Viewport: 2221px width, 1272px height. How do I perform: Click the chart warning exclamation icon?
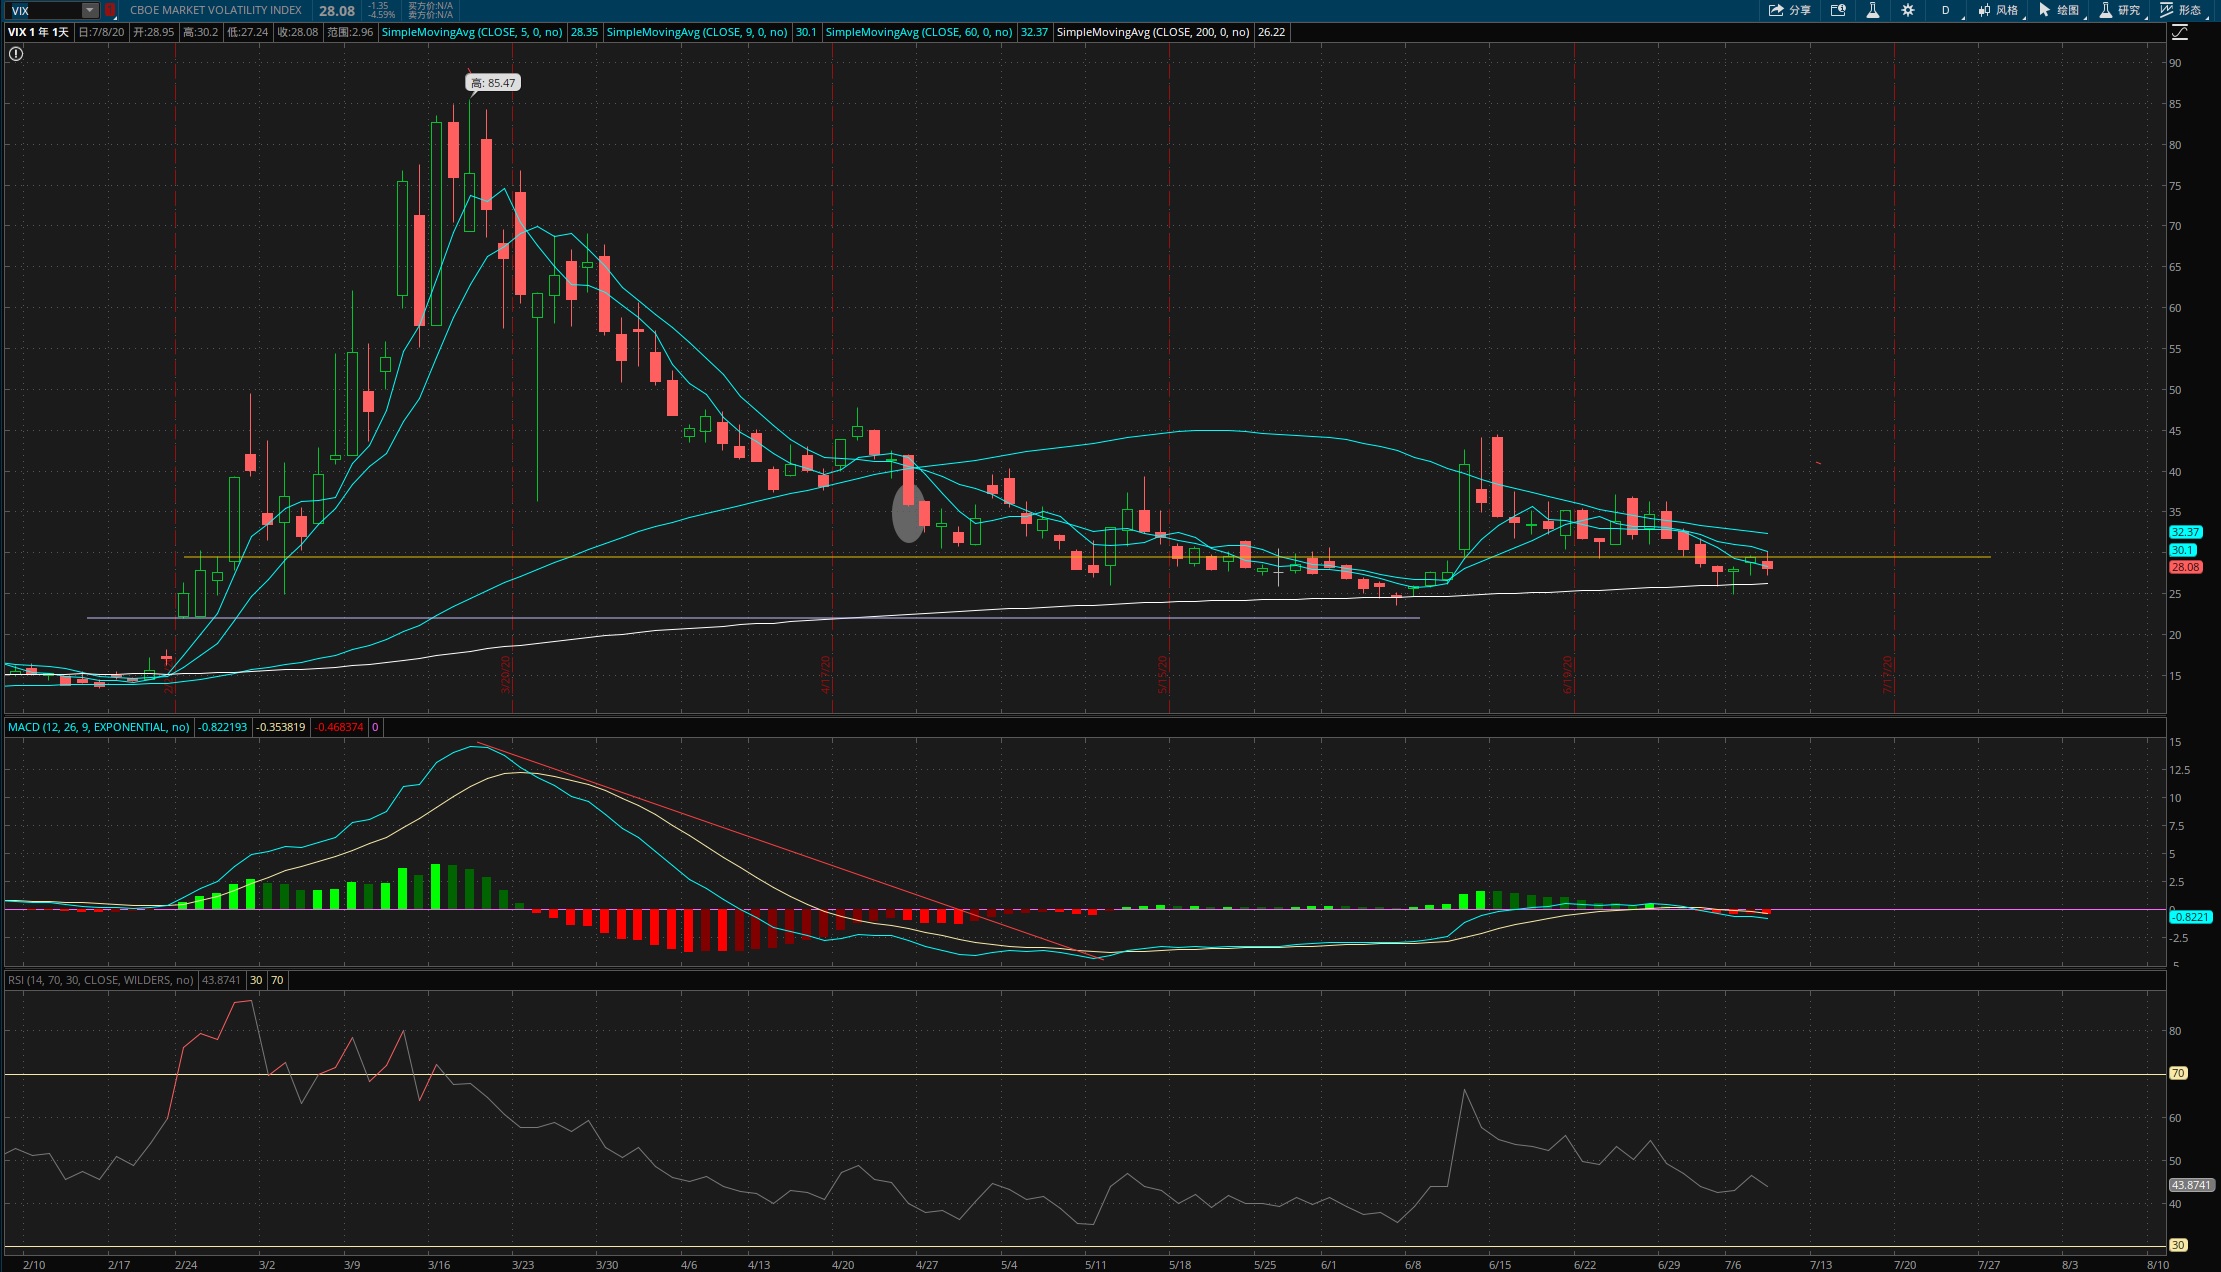pyautogui.click(x=15, y=54)
